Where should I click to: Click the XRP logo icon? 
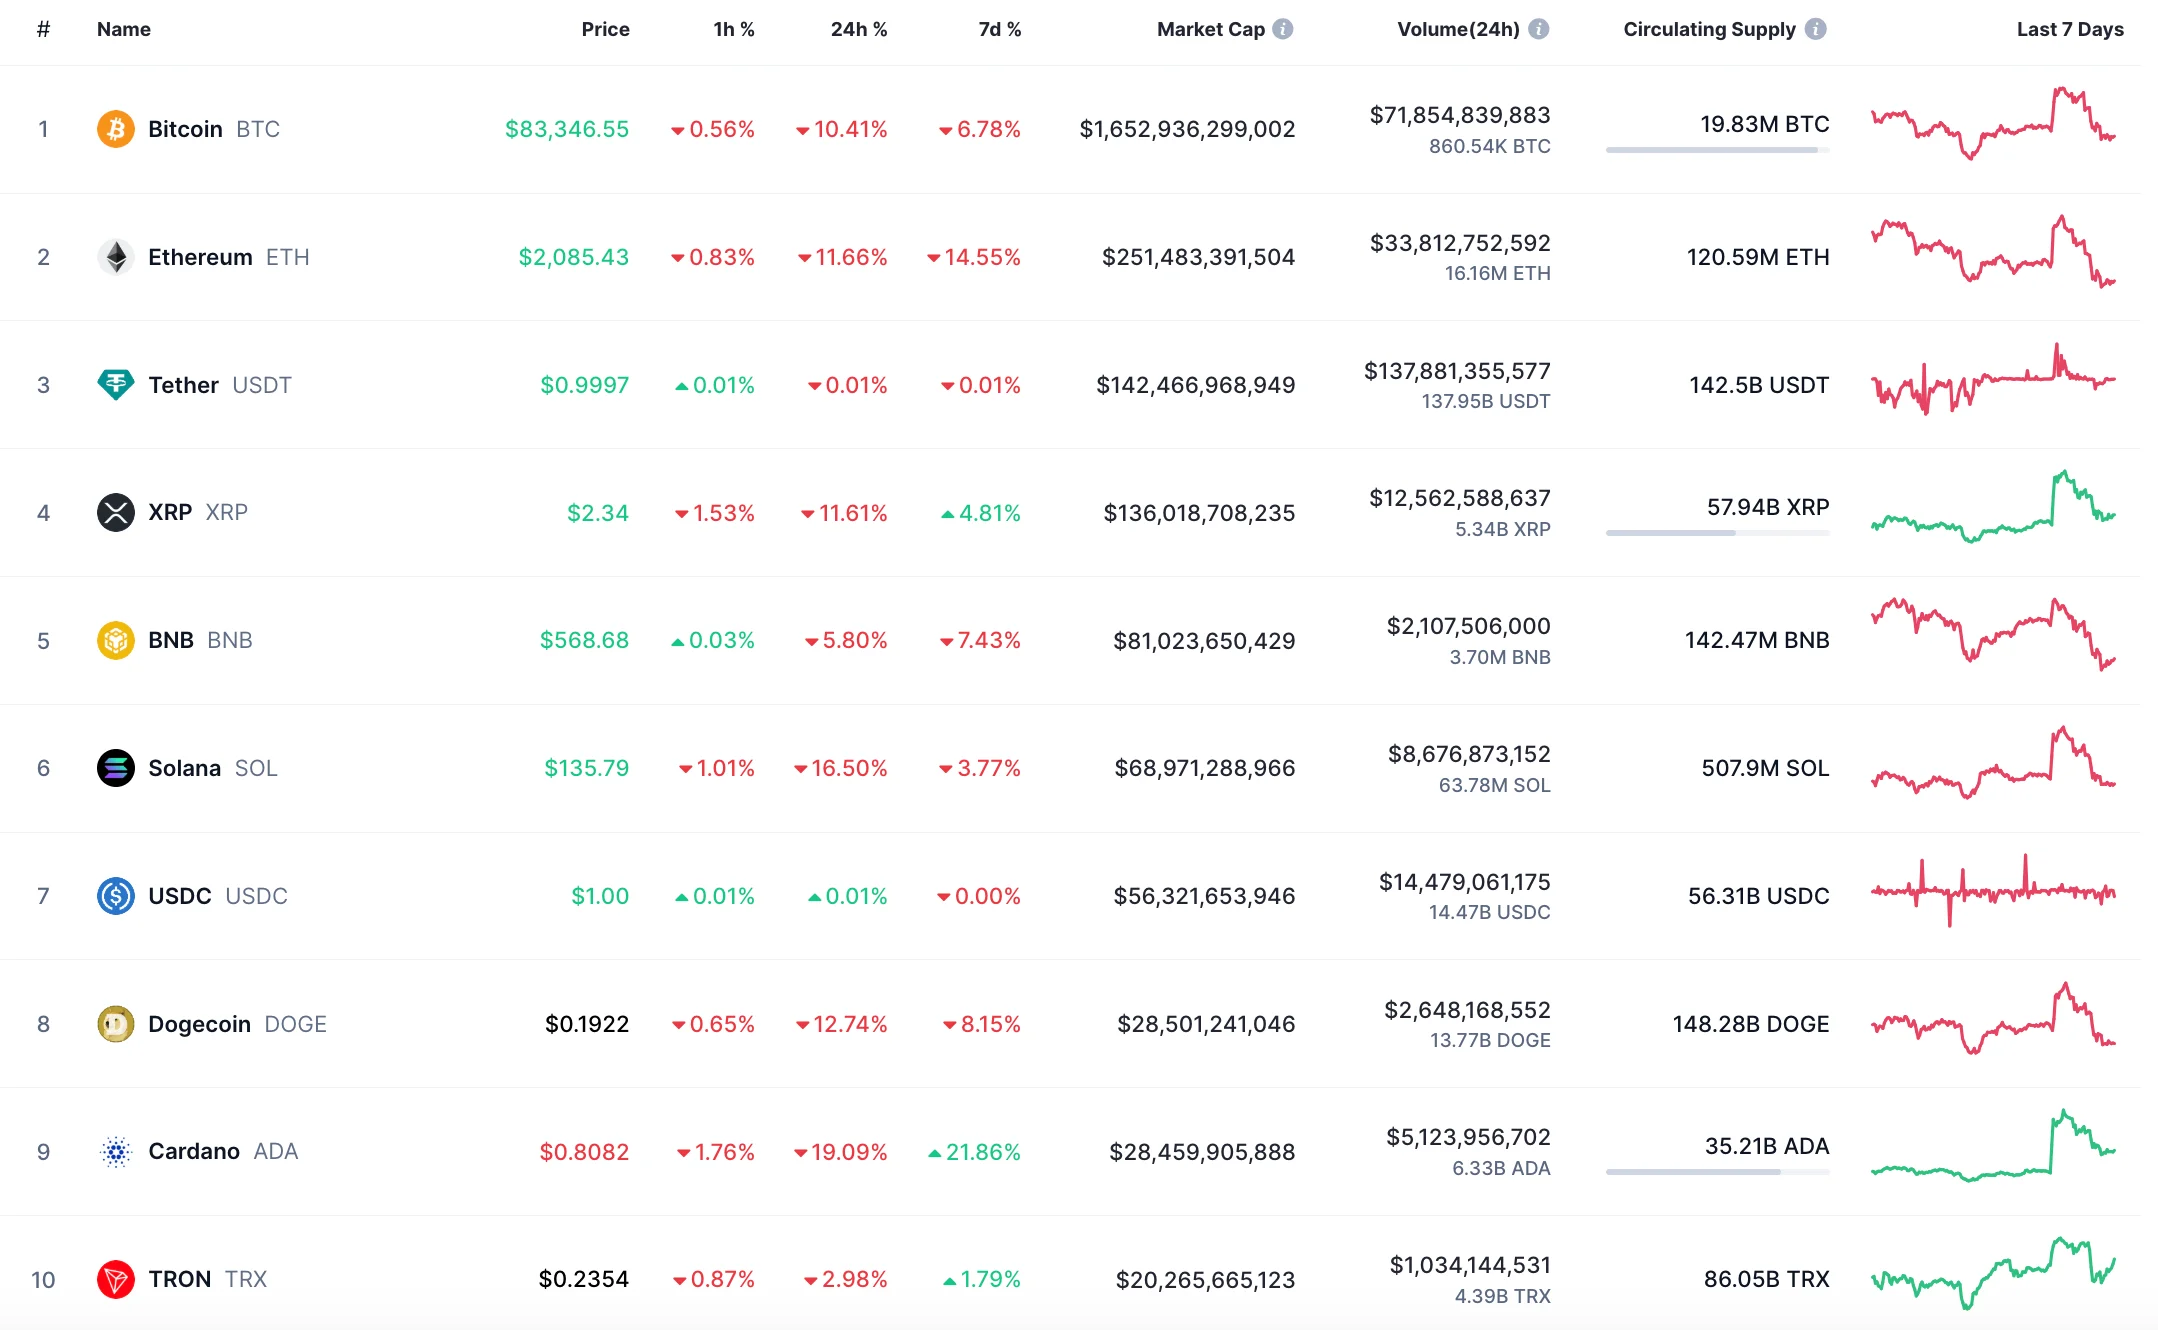click(116, 512)
